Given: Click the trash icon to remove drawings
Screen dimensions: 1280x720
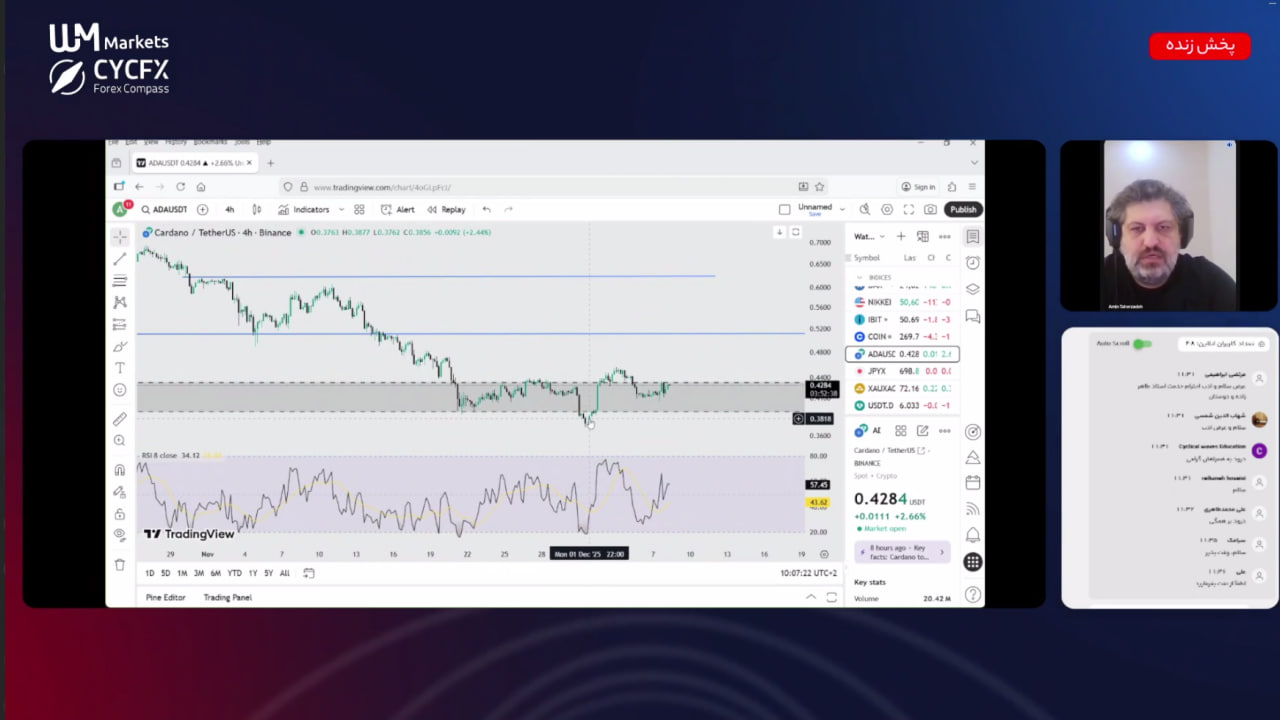Looking at the screenshot, I should coord(120,564).
